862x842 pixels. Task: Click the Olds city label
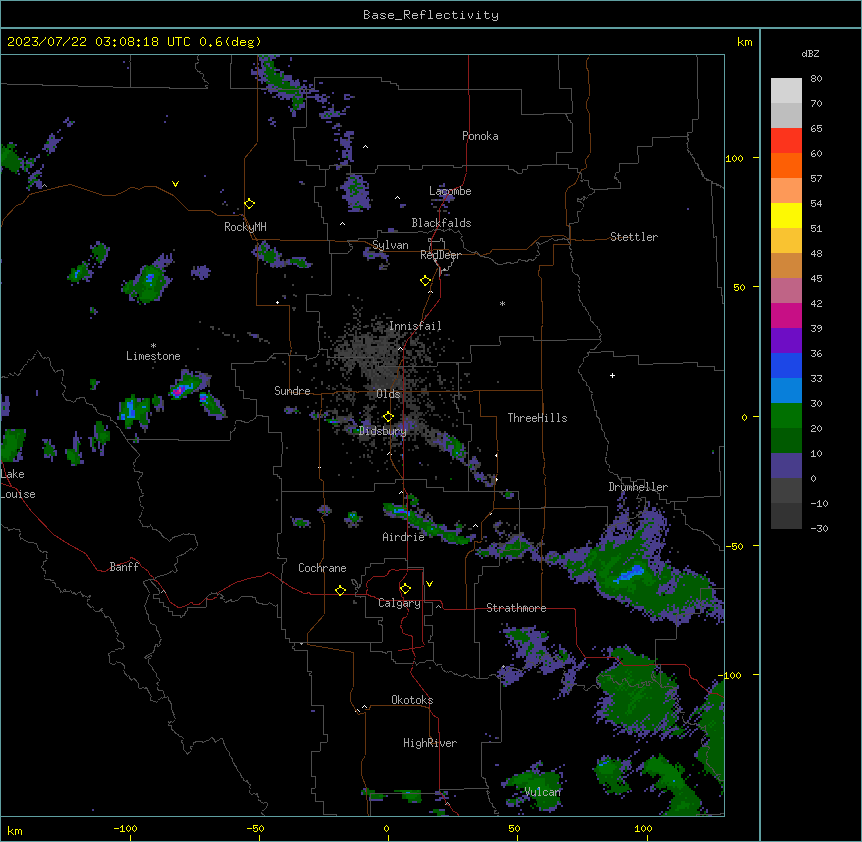coord(388,394)
